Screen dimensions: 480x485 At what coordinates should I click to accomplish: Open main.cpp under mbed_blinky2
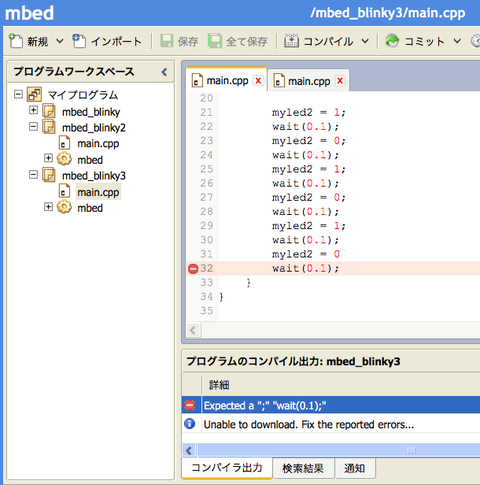tap(98, 144)
